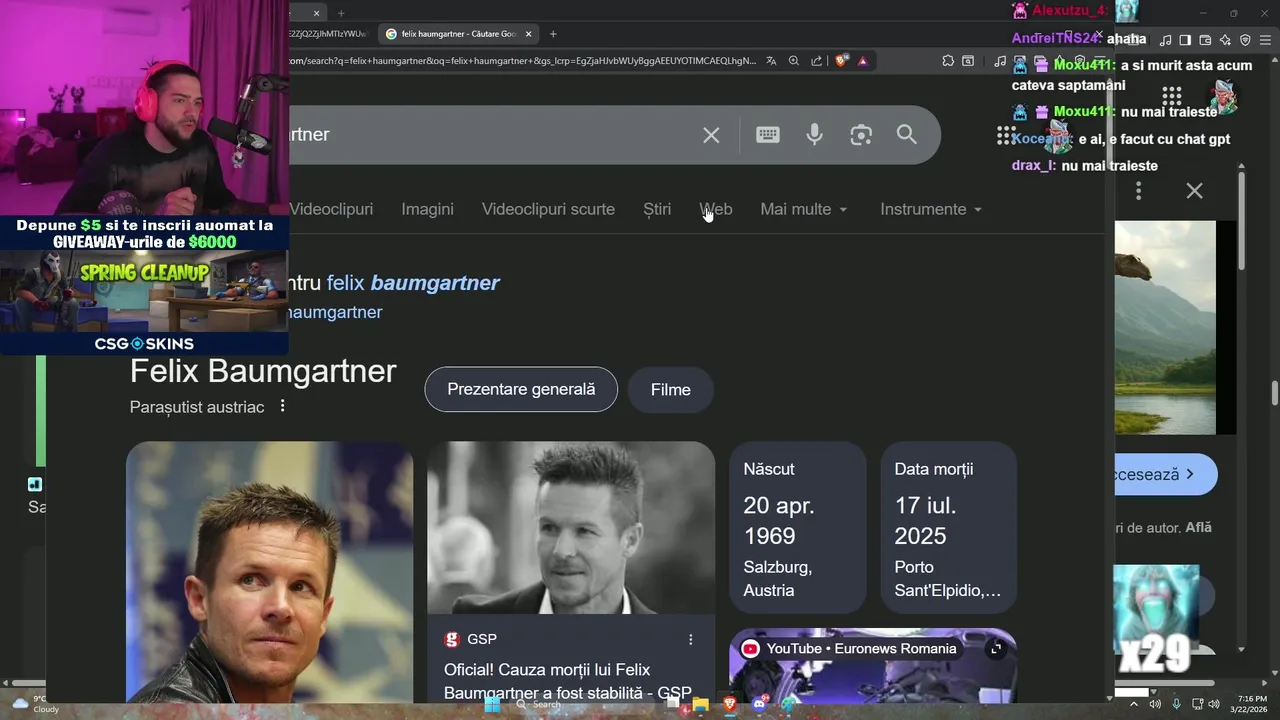
Task: Open black-and-white photo of Felix Baumgartner
Action: click(571, 528)
